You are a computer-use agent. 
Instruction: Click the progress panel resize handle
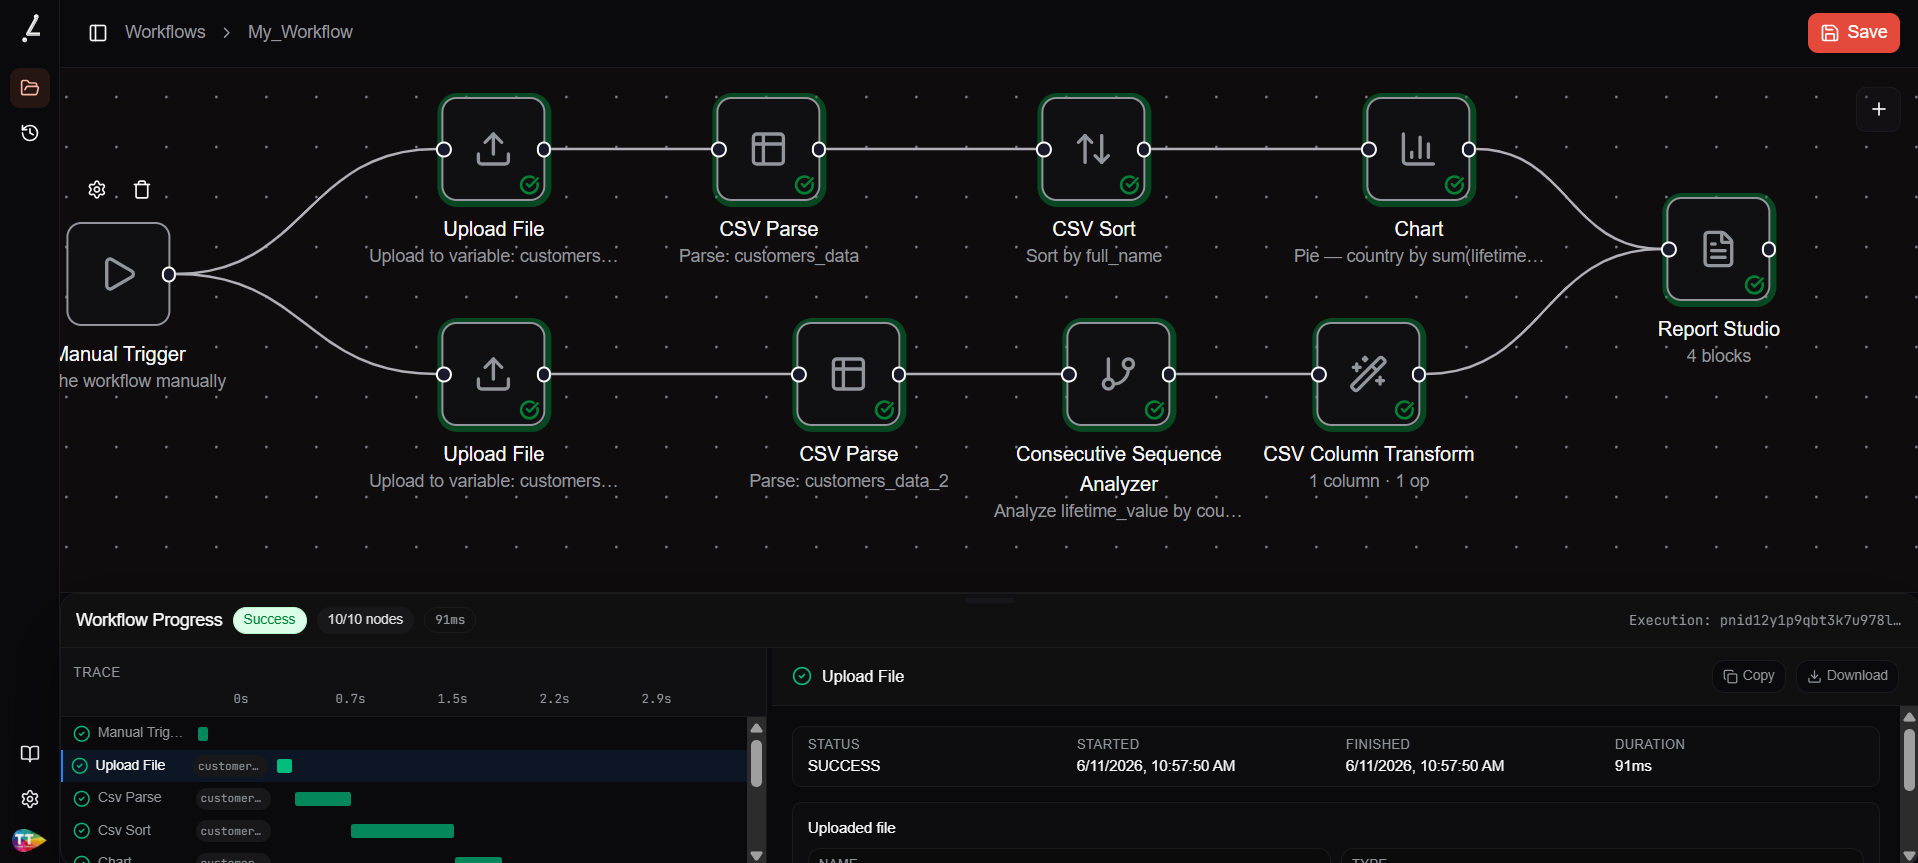[x=990, y=600]
